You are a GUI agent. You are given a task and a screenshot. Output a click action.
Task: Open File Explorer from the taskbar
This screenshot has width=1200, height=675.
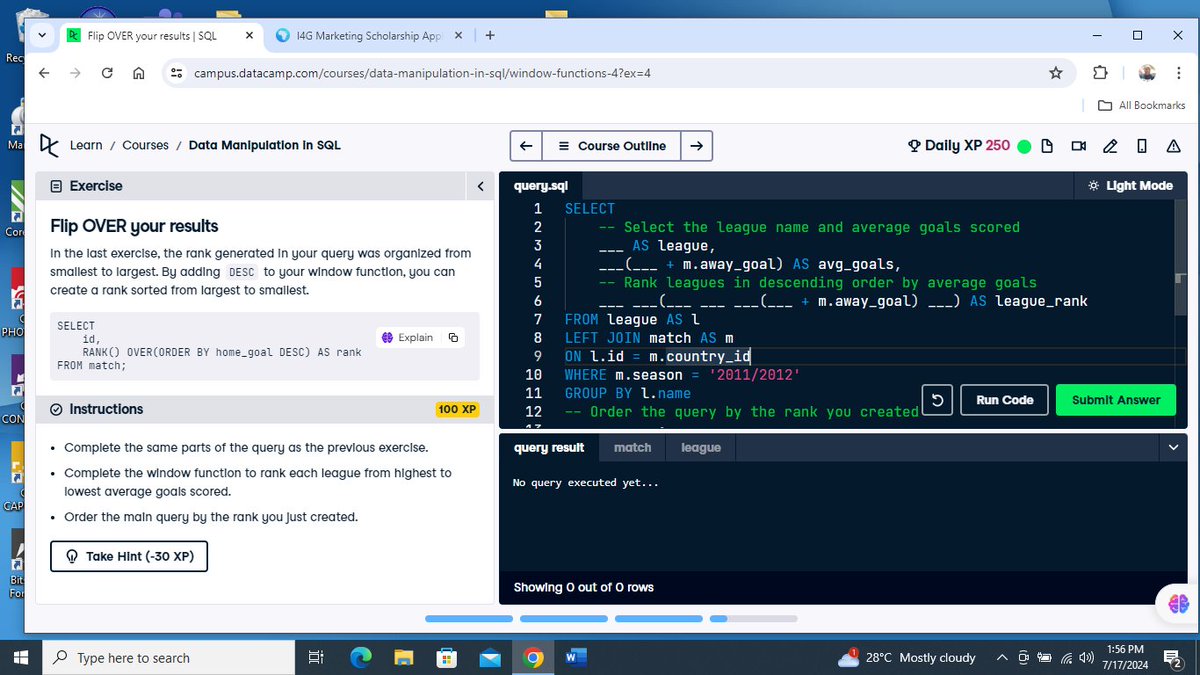tap(403, 657)
